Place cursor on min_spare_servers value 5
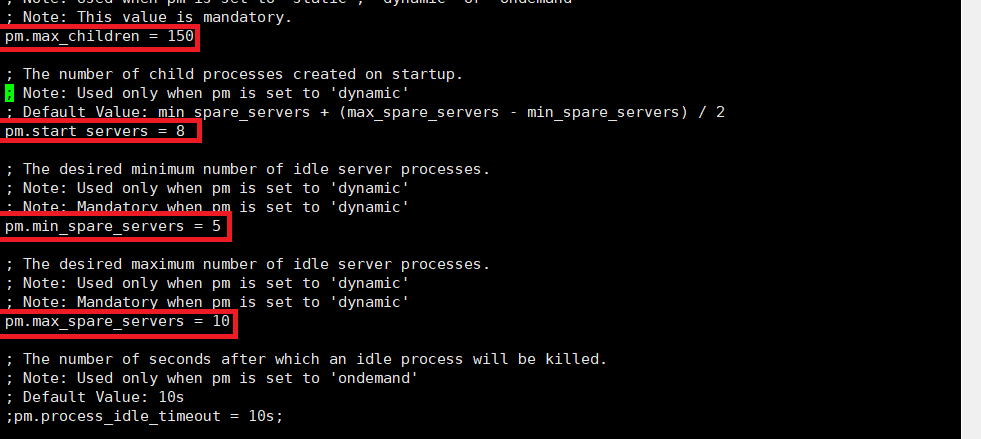The image size is (981, 439). (216, 226)
